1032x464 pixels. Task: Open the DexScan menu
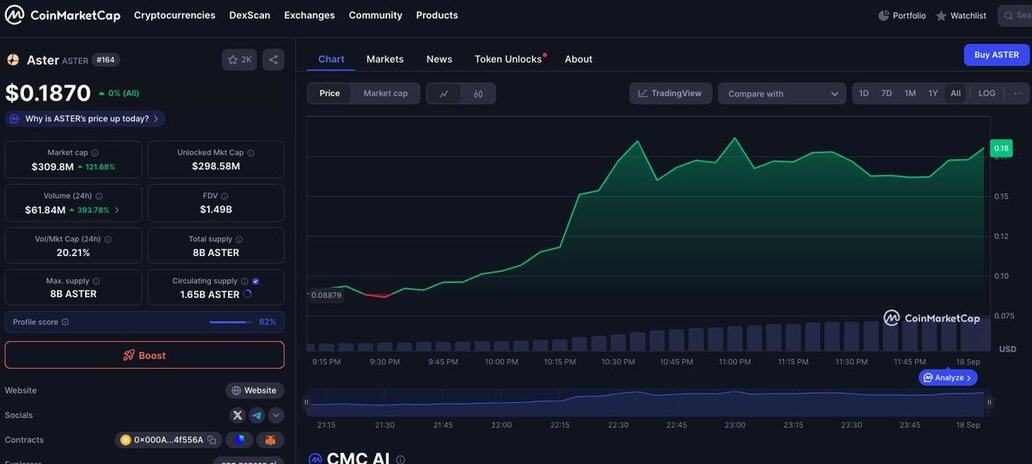(x=249, y=15)
